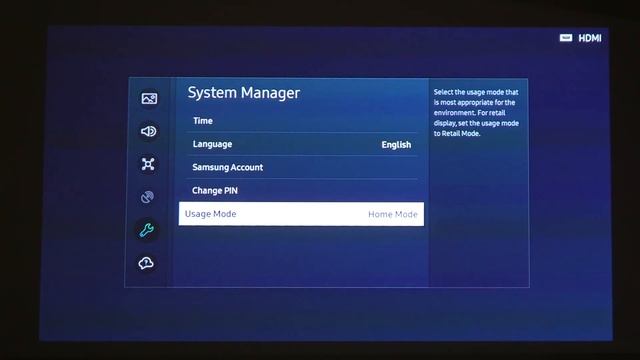Select the highlighted Usage Mode row

click(301, 214)
